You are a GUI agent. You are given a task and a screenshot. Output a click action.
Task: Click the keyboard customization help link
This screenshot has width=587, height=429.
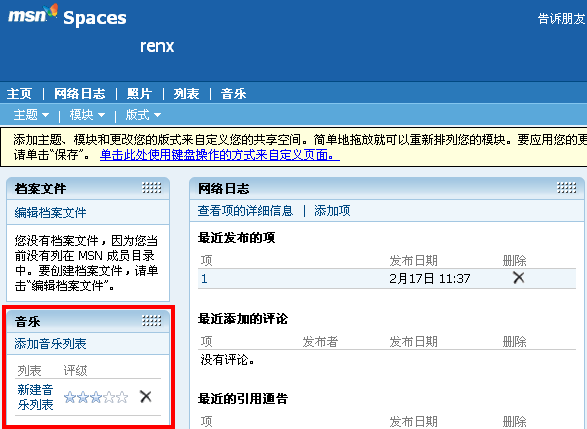[220, 155]
